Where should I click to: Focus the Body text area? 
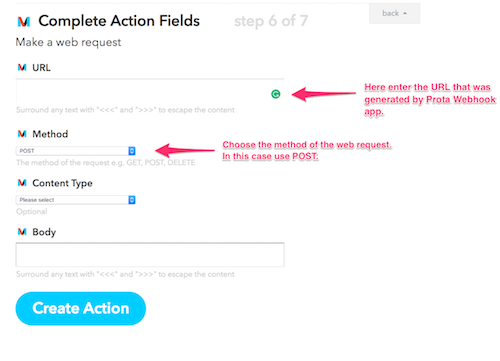point(150,255)
